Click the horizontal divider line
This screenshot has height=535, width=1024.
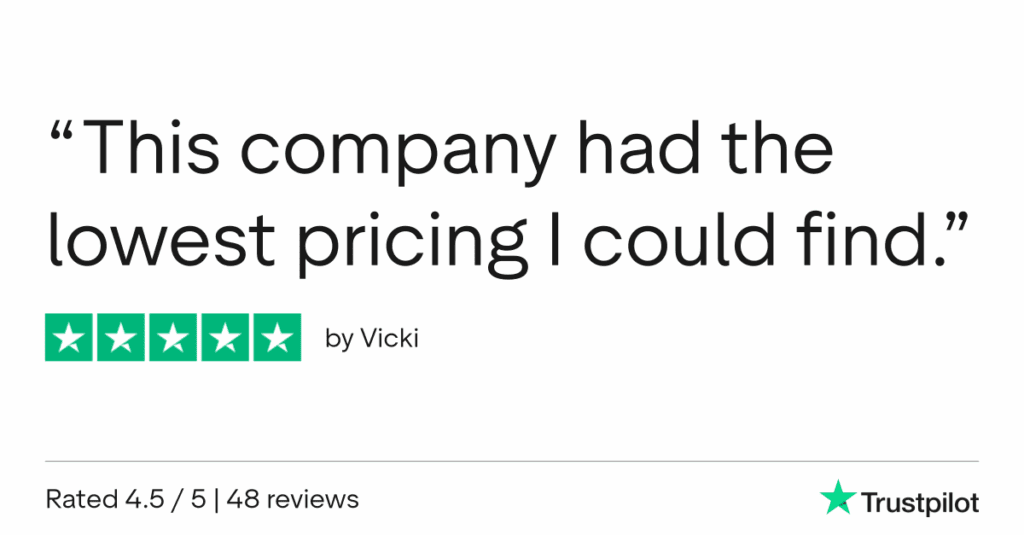click(512, 461)
